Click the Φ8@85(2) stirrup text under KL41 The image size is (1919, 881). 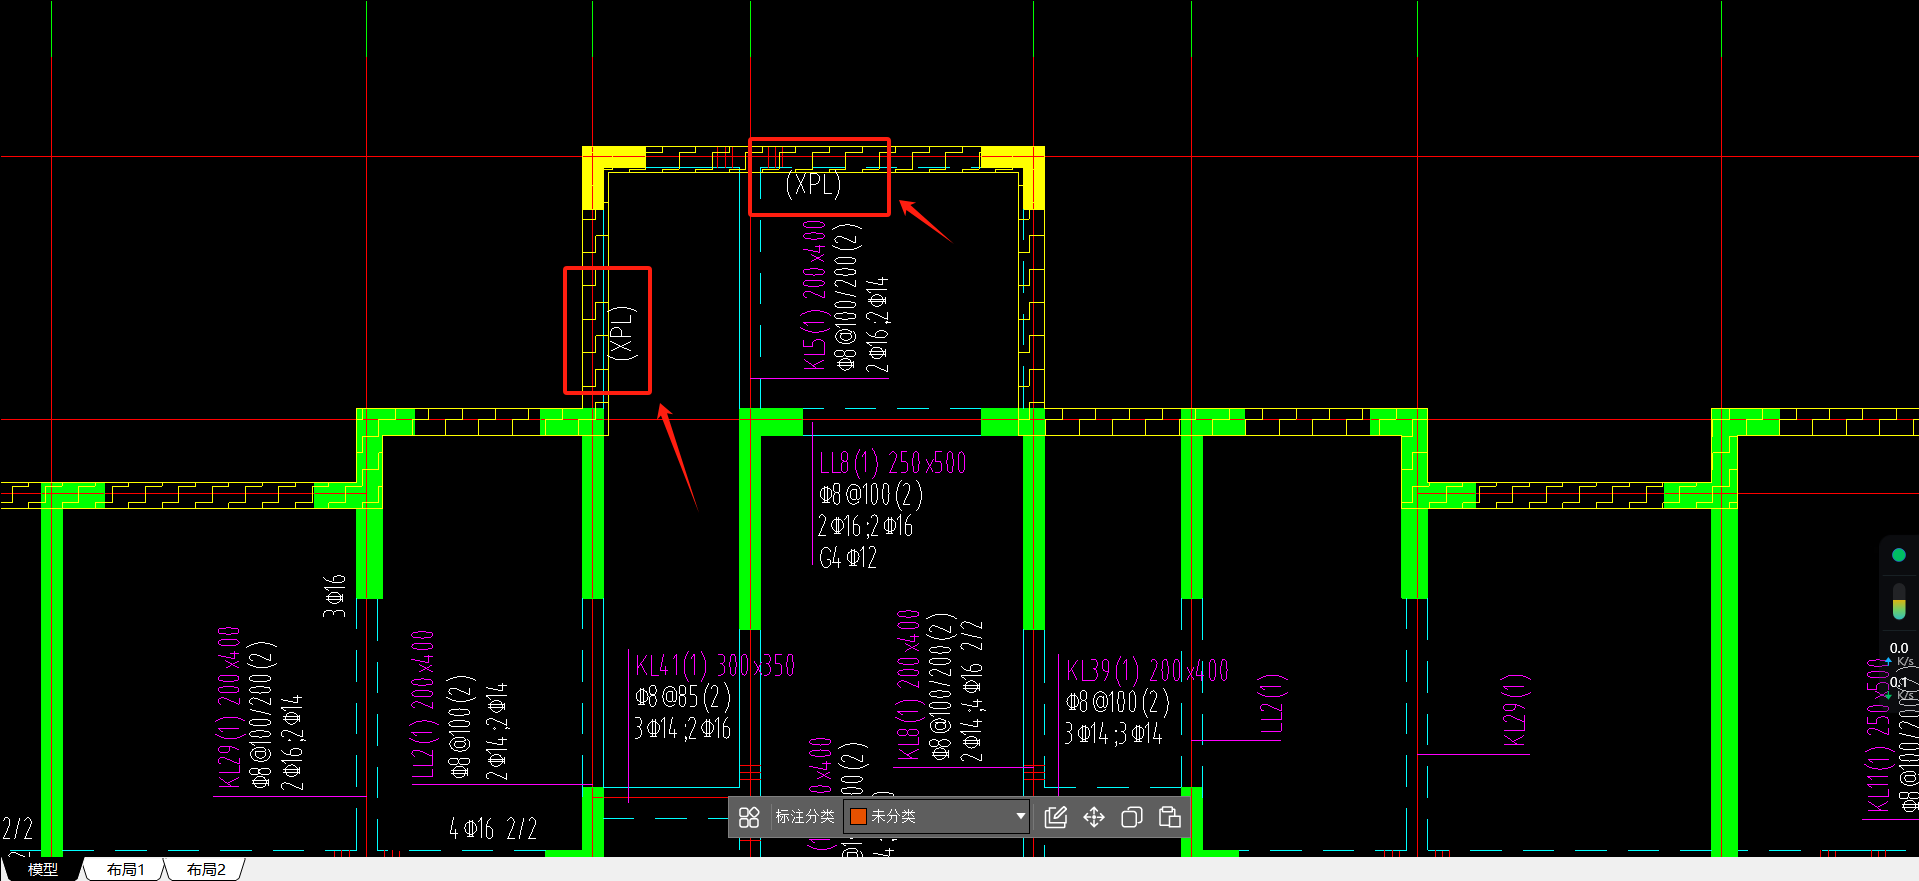[683, 697]
